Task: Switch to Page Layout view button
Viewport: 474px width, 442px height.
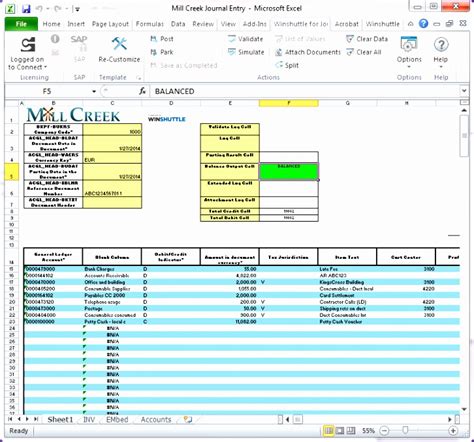Action: pyautogui.click(x=340, y=431)
